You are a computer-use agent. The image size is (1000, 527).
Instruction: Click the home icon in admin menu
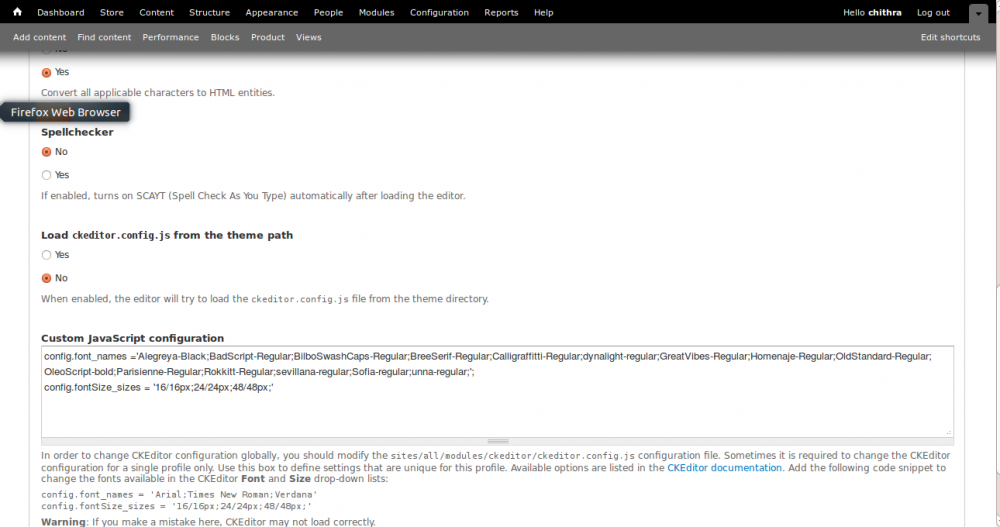pyautogui.click(x=17, y=12)
